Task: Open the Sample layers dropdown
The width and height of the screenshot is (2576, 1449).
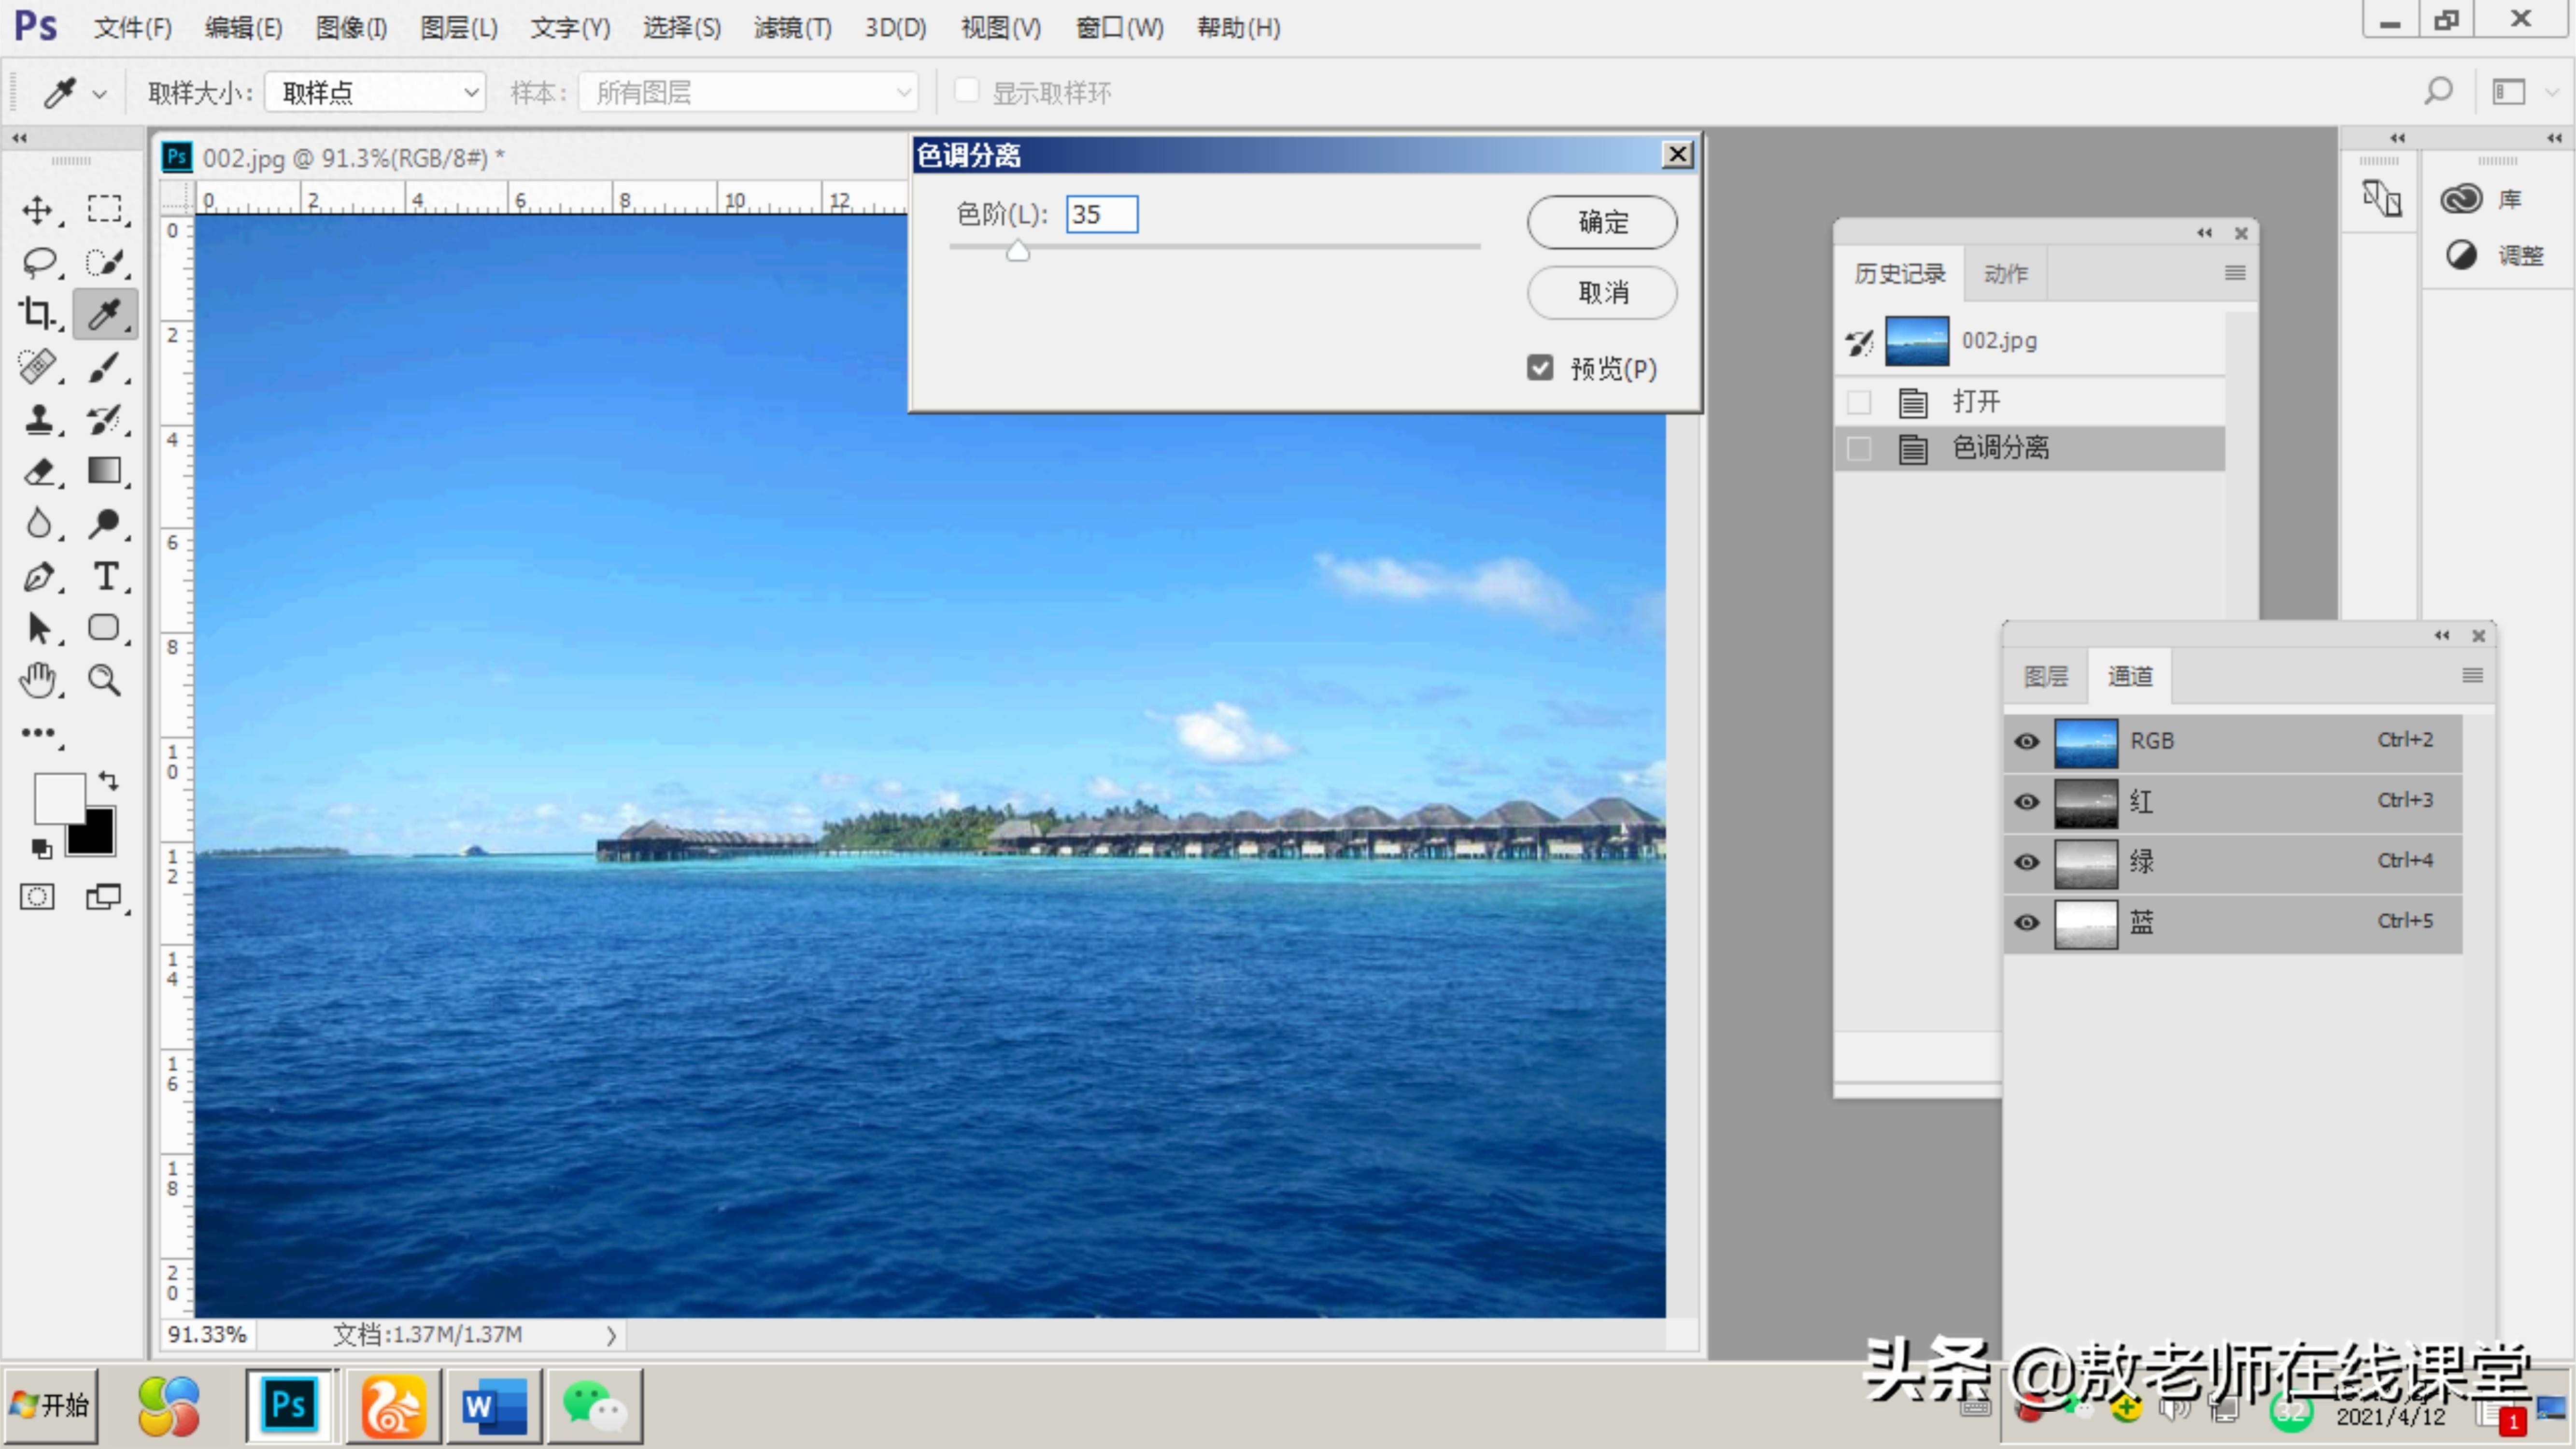Action: click(748, 93)
